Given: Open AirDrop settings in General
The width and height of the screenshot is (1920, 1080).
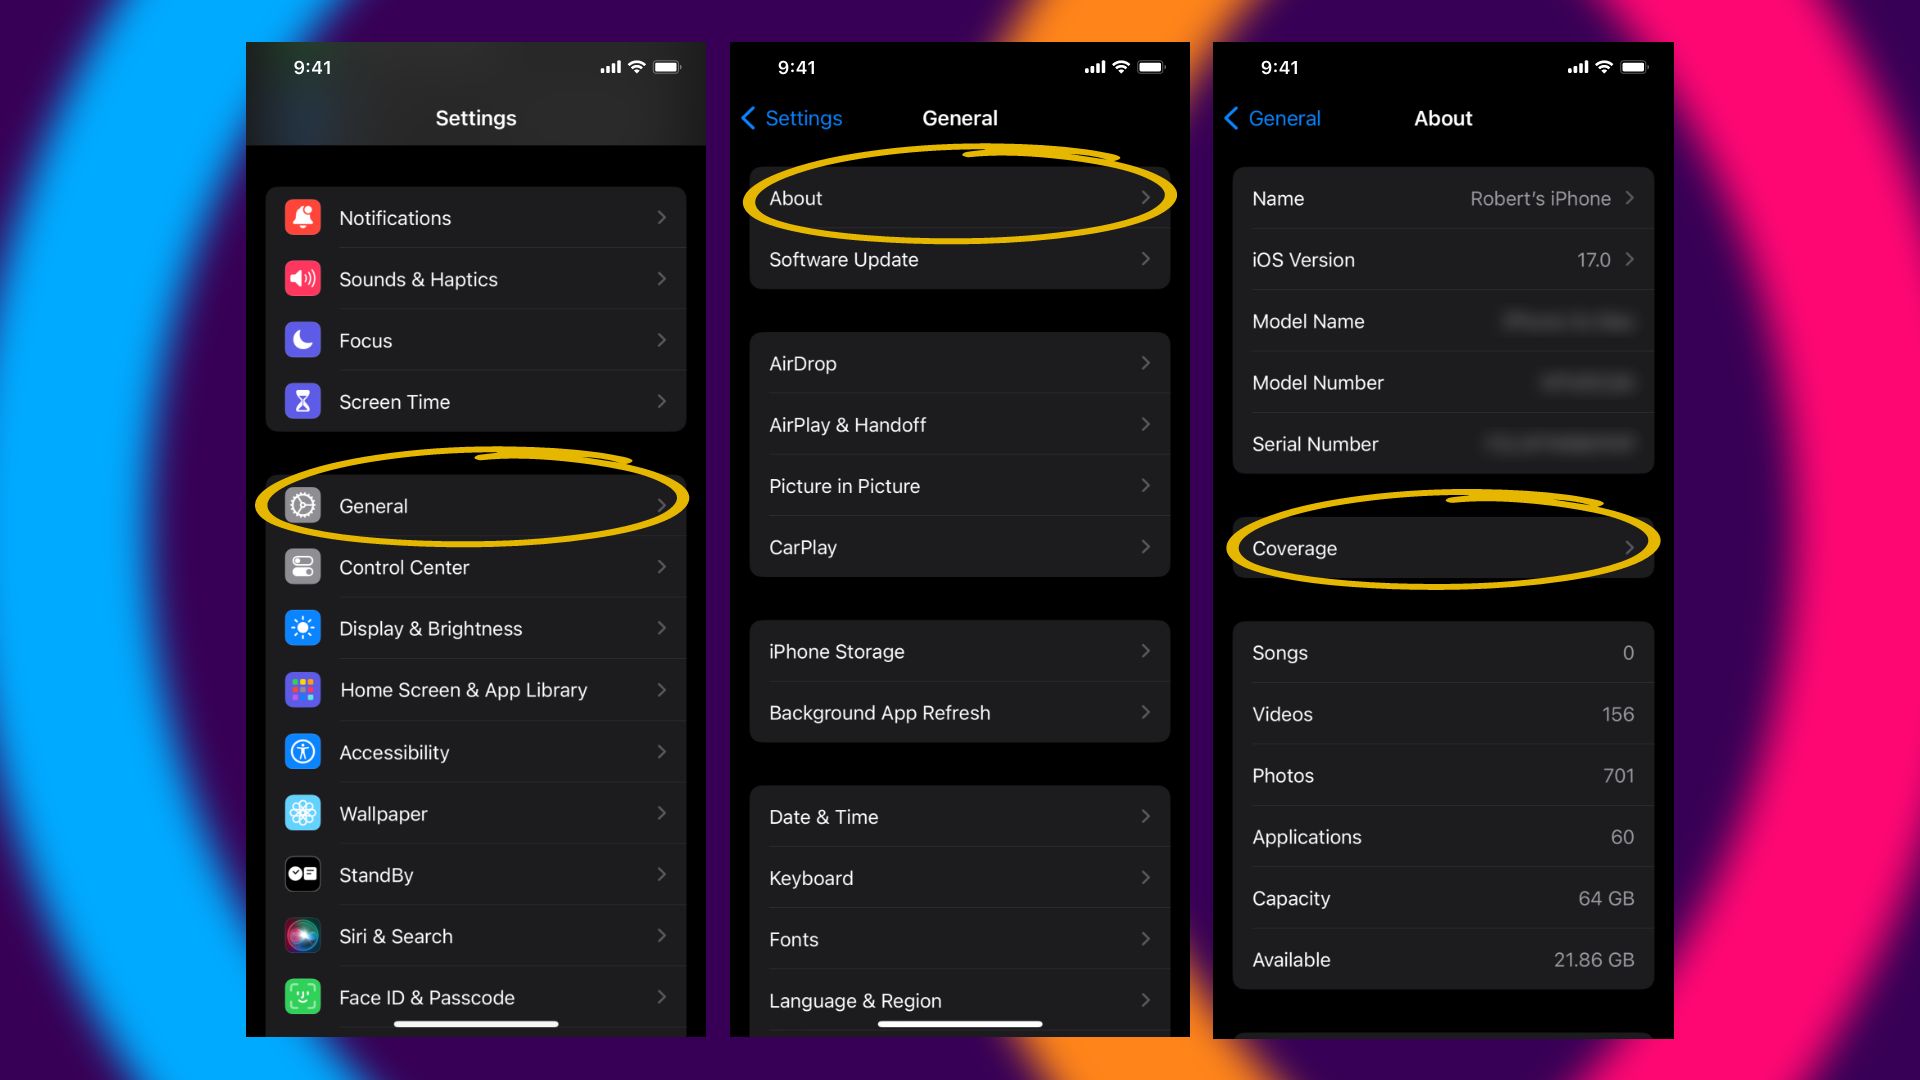Looking at the screenshot, I should (959, 363).
